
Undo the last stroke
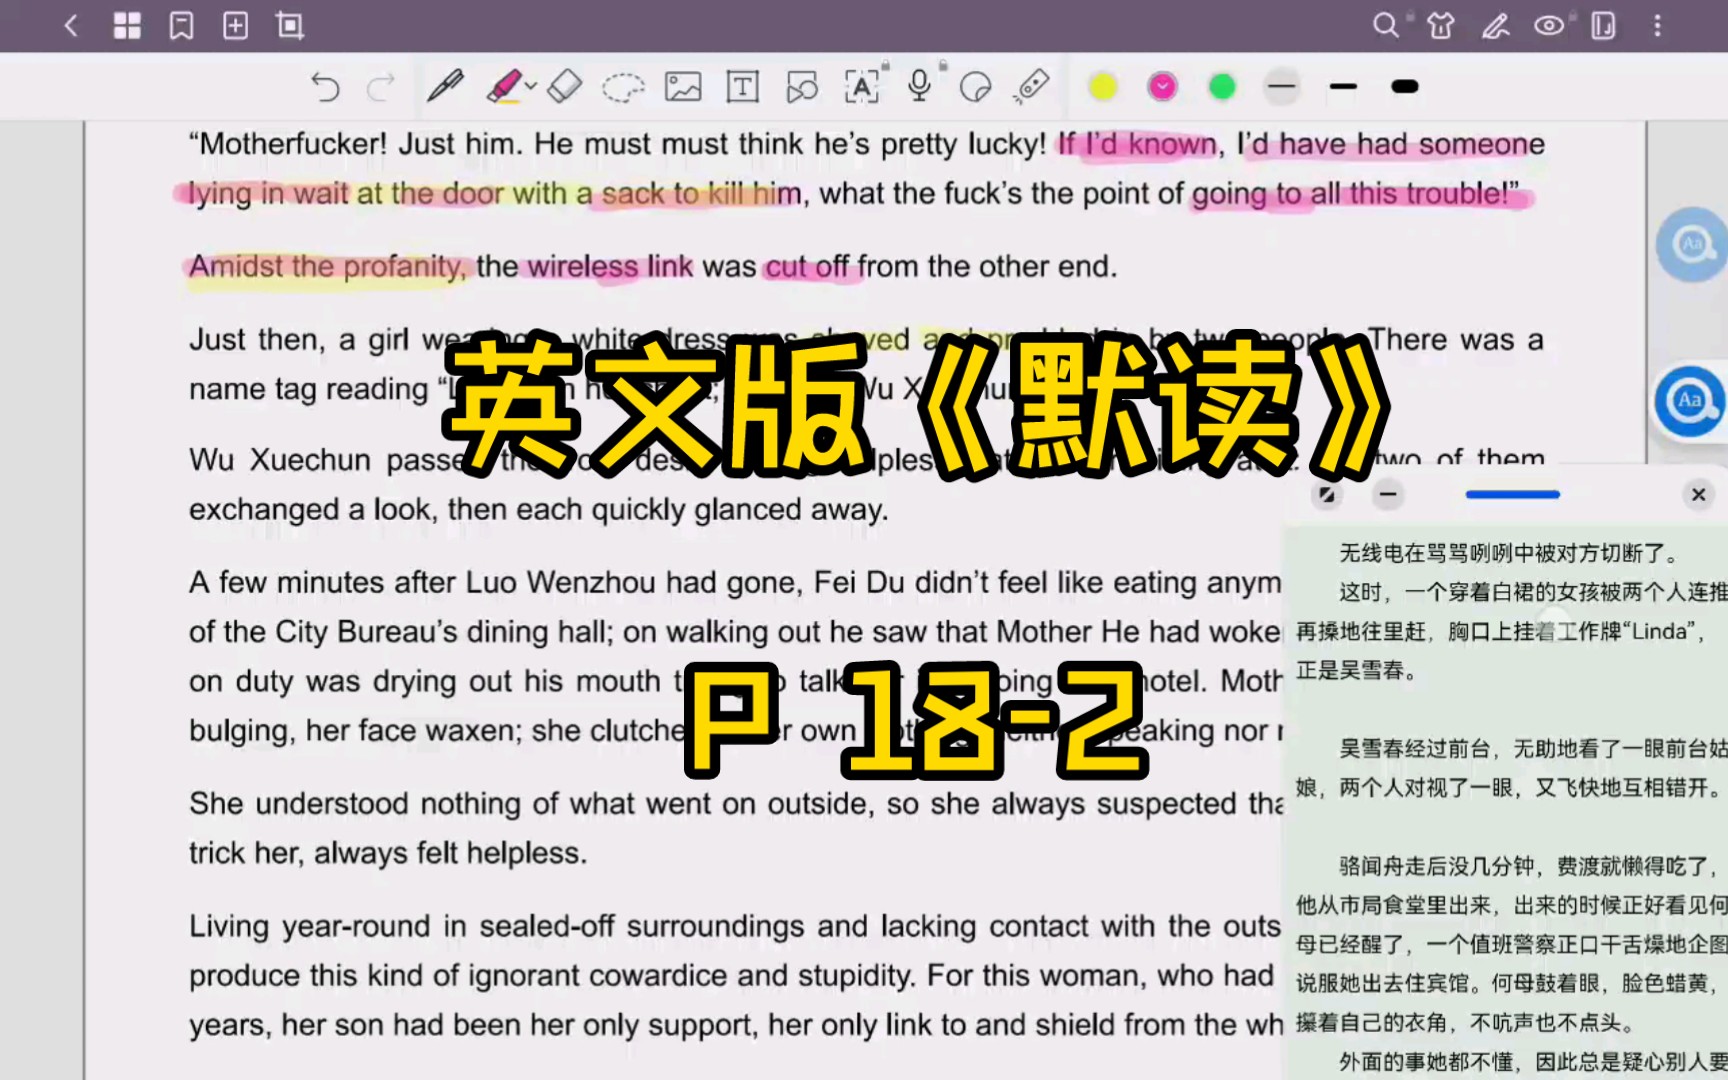coord(325,87)
